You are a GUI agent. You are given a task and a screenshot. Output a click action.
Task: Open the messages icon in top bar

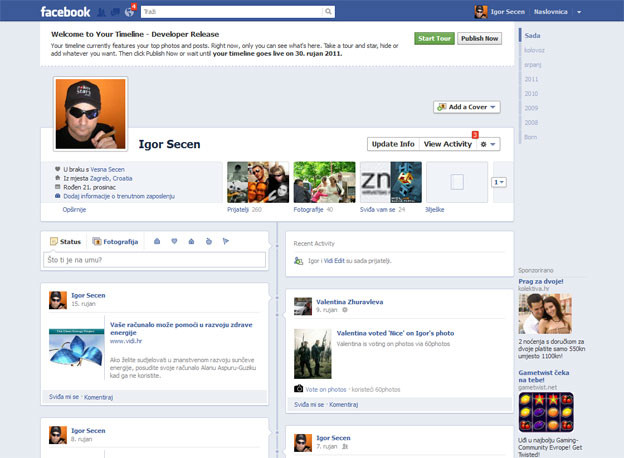115,12
